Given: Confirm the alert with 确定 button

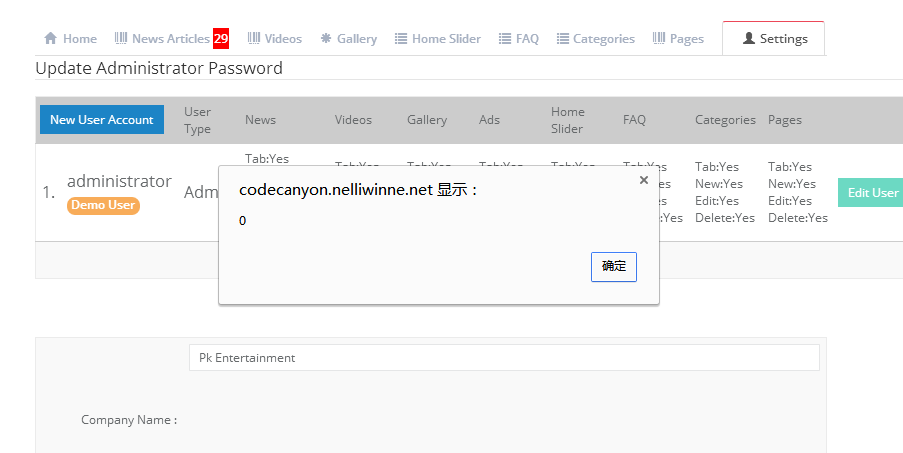Looking at the screenshot, I should click(x=614, y=267).
